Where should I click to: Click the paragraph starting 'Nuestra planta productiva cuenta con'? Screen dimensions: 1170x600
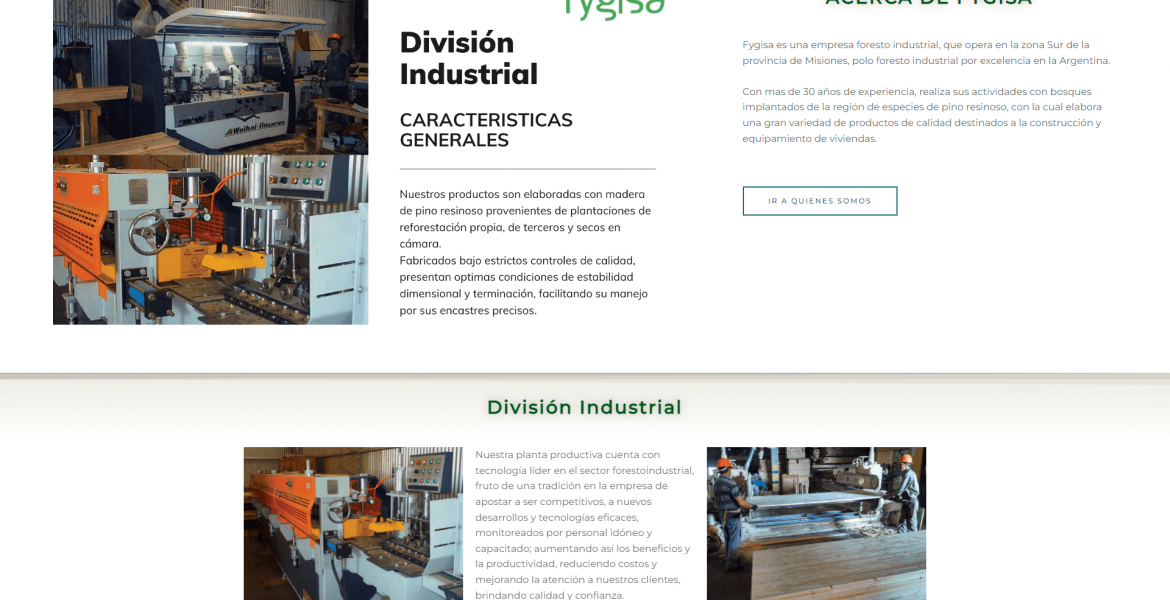click(x=584, y=525)
